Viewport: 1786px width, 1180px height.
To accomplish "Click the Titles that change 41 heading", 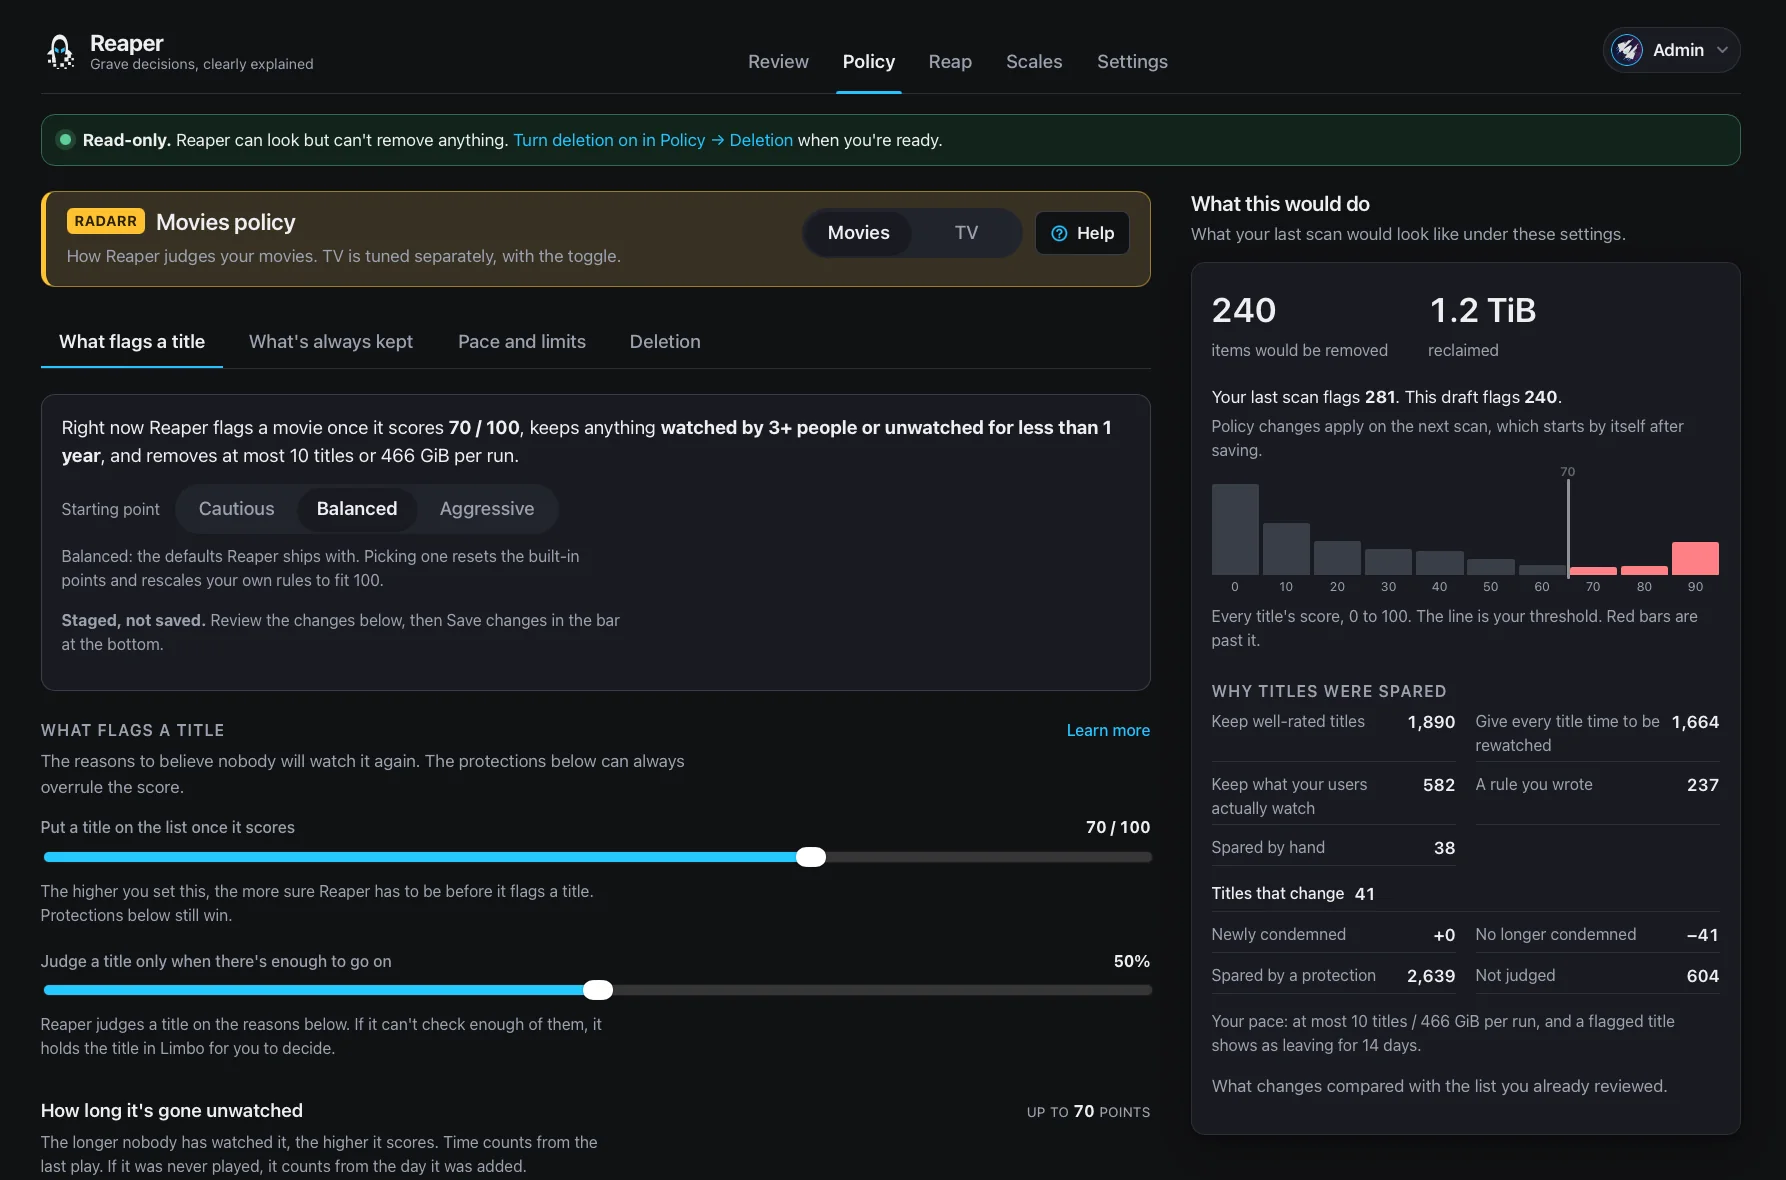I will coord(1293,894).
